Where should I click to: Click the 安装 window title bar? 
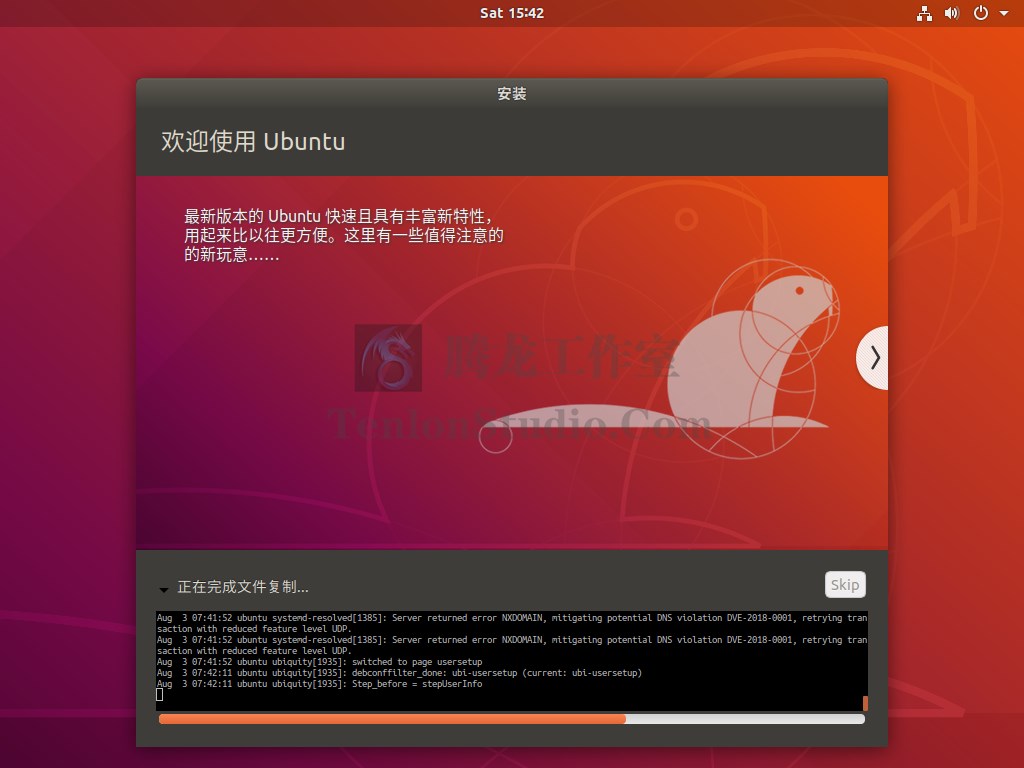[512, 93]
